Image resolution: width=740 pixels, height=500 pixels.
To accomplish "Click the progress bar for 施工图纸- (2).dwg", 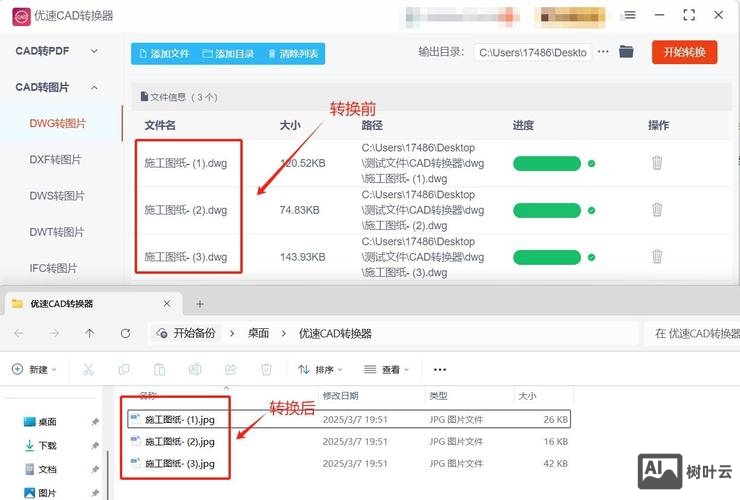I will pyautogui.click(x=547, y=210).
